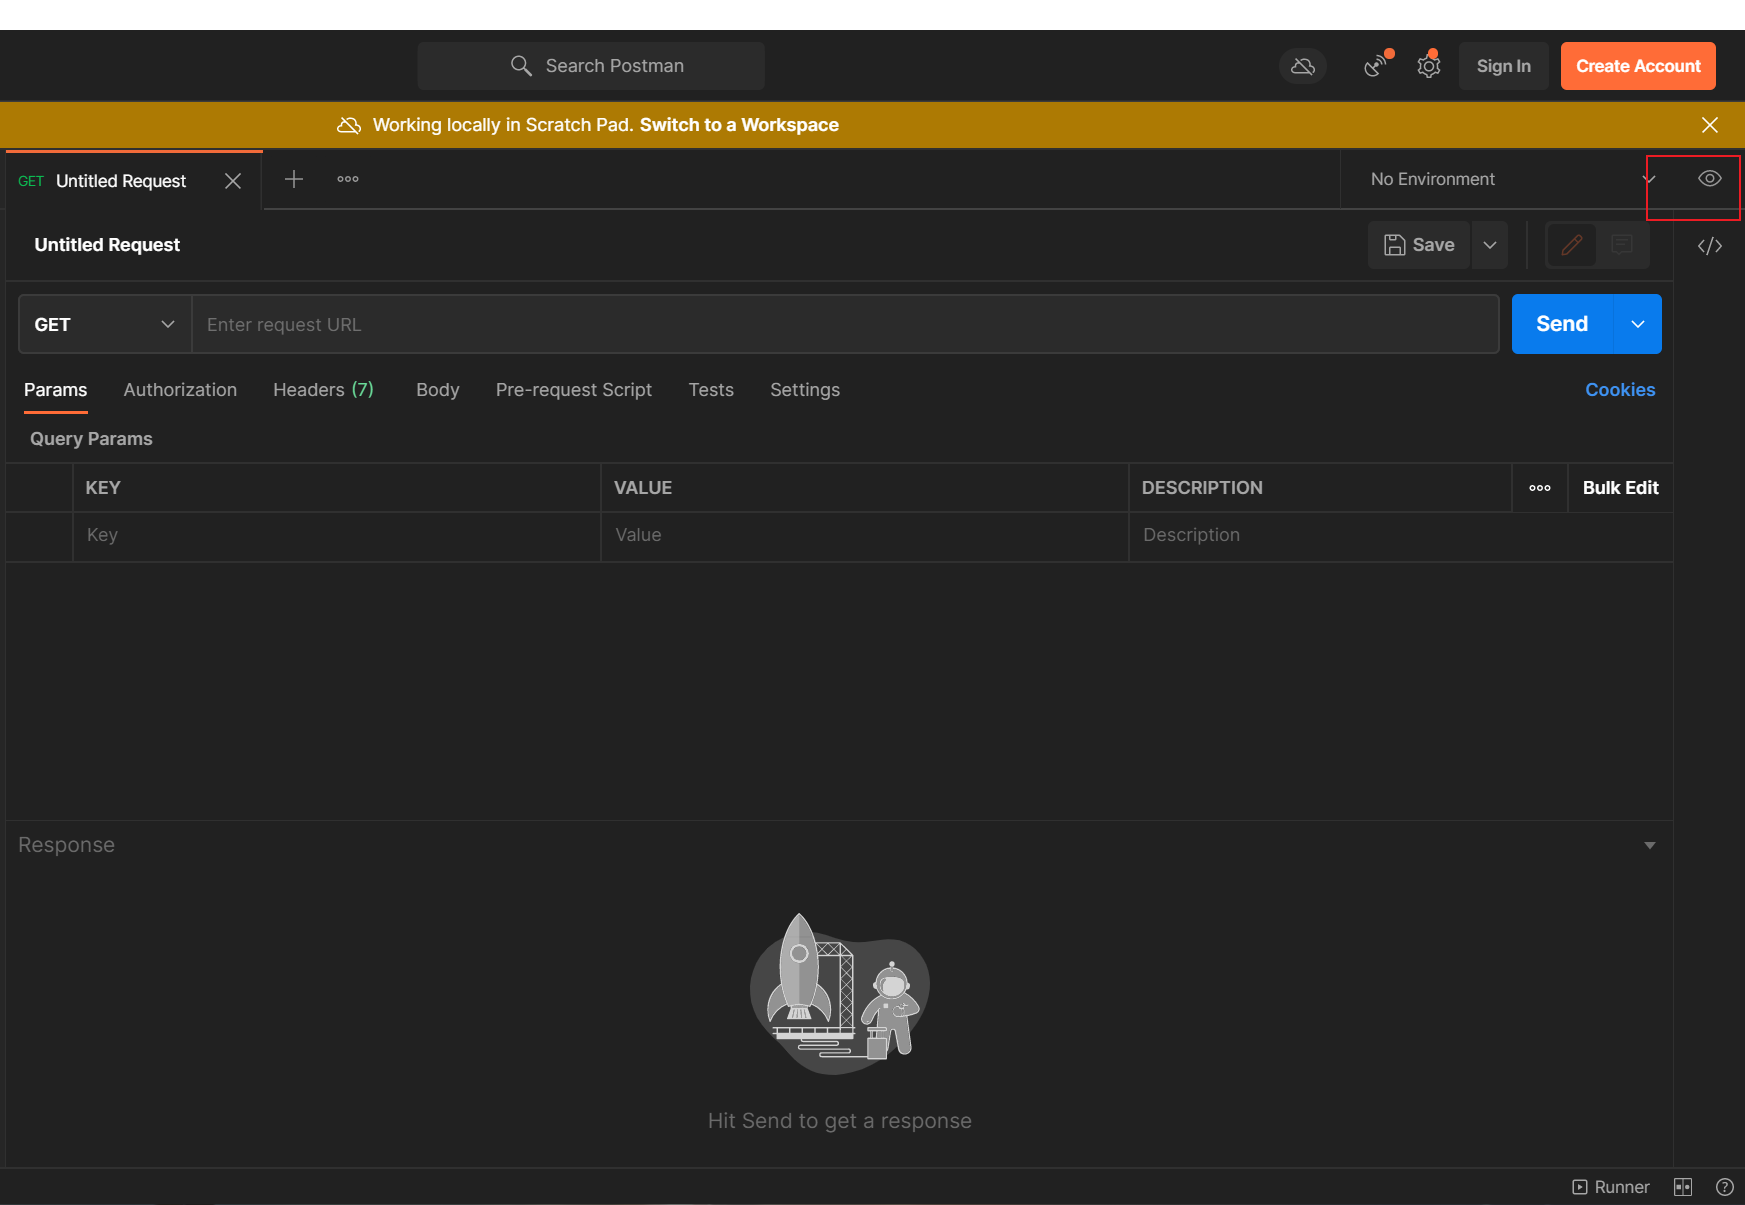1745x1205 pixels.
Task: Click the pencil edit documentation icon
Action: (1571, 245)
